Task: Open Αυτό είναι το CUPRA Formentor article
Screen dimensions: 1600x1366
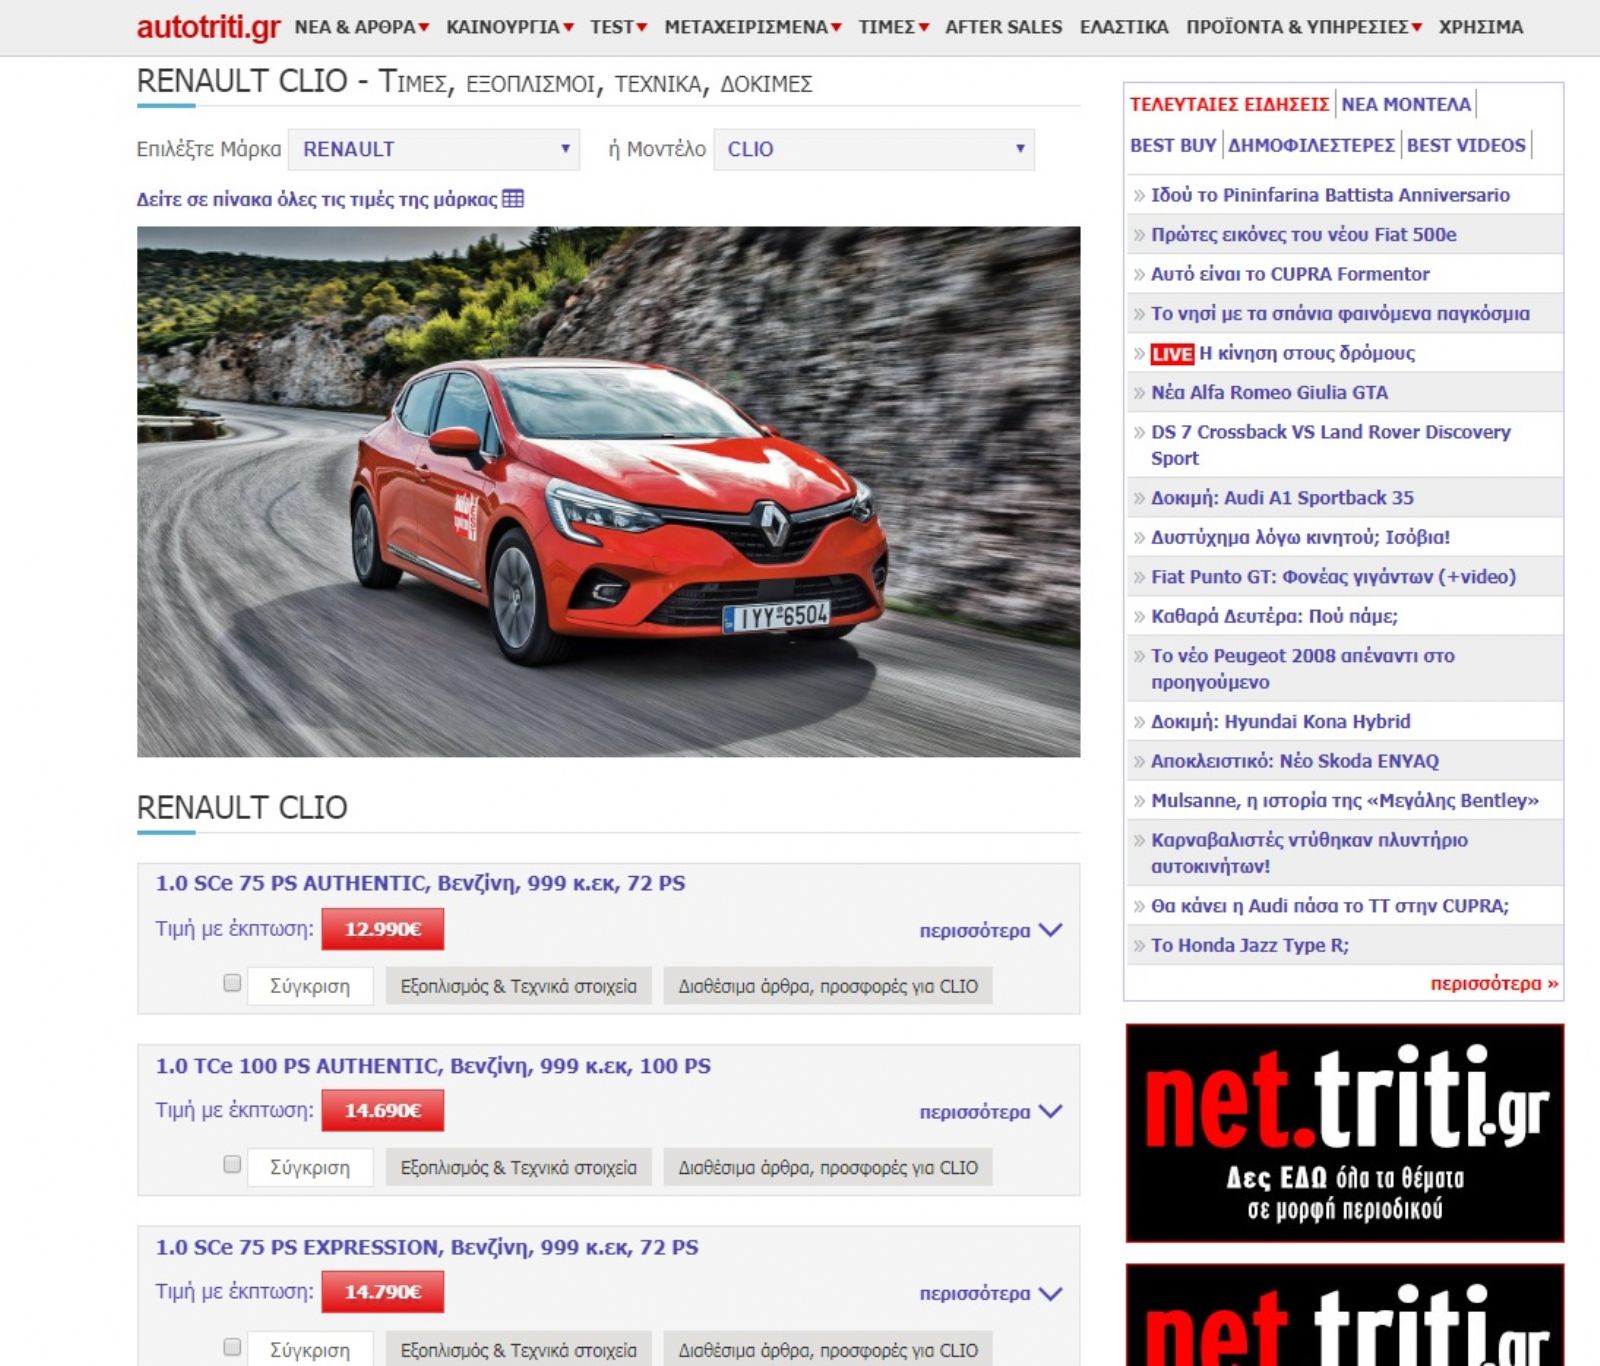Action: tap(1290, 274)
